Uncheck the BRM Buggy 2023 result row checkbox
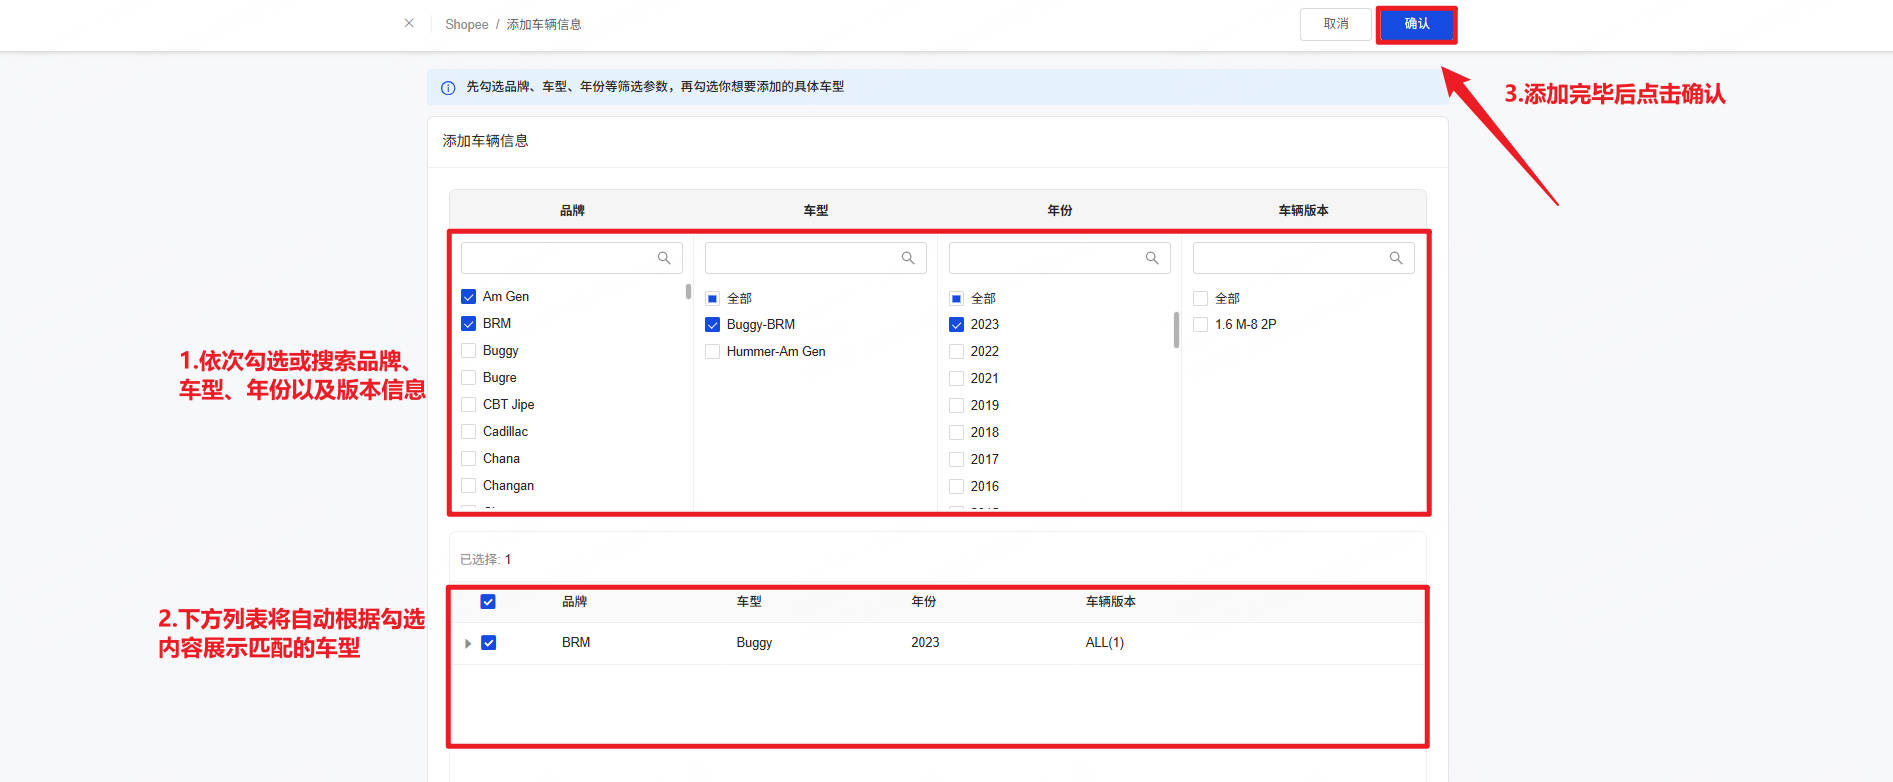The image size is (1893, 782). [x=488, y=643]
